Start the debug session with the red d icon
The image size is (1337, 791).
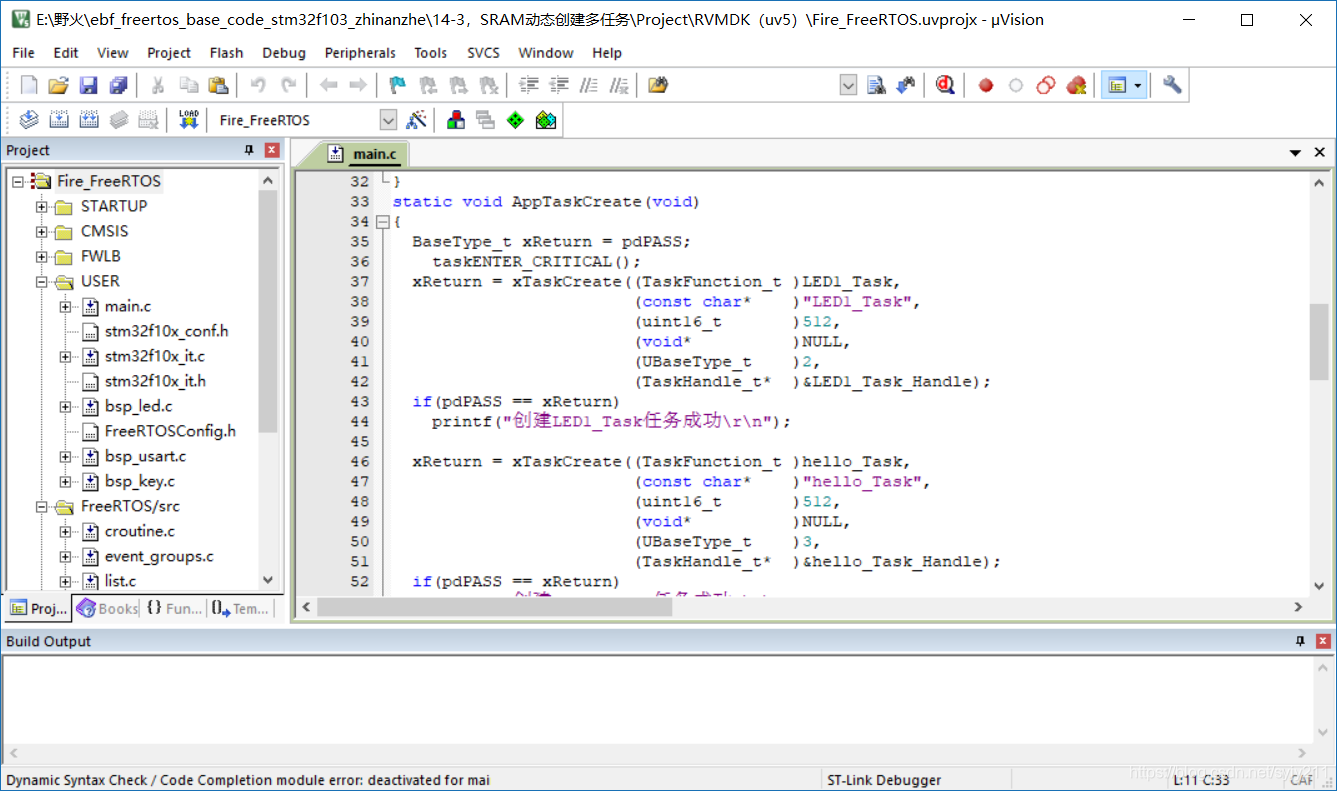coord(945,86)
